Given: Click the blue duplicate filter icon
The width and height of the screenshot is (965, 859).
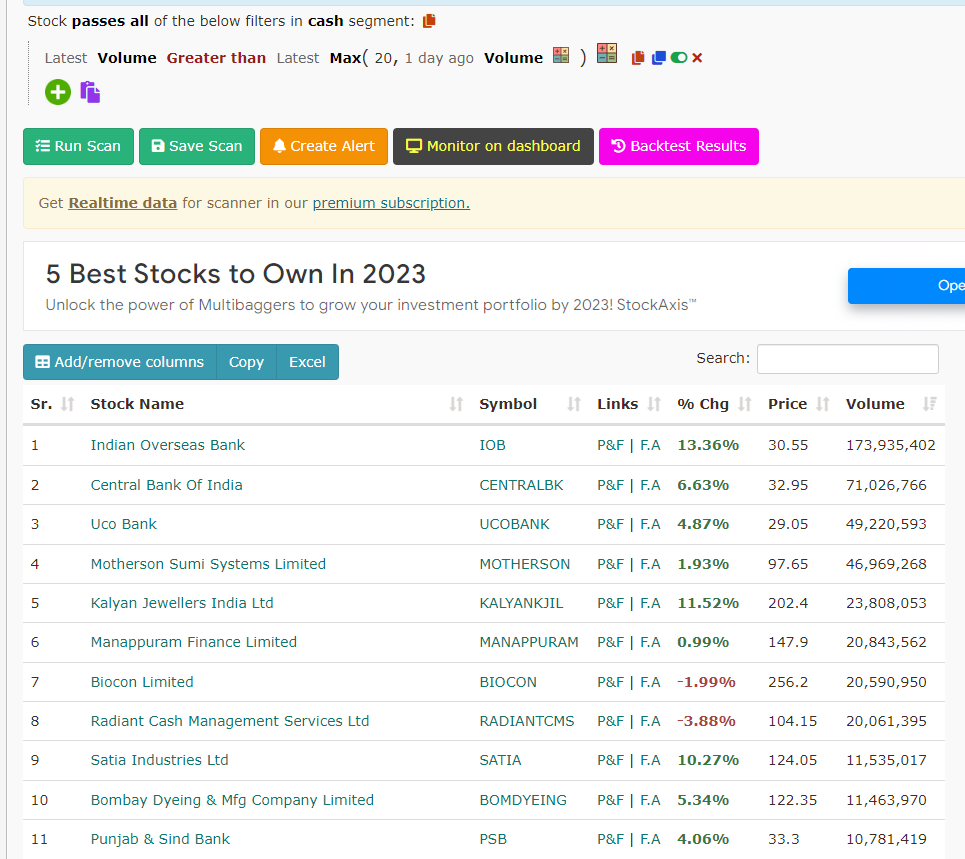Looking at the screenshot, I should pyautogui.click(x=659, y=58).
